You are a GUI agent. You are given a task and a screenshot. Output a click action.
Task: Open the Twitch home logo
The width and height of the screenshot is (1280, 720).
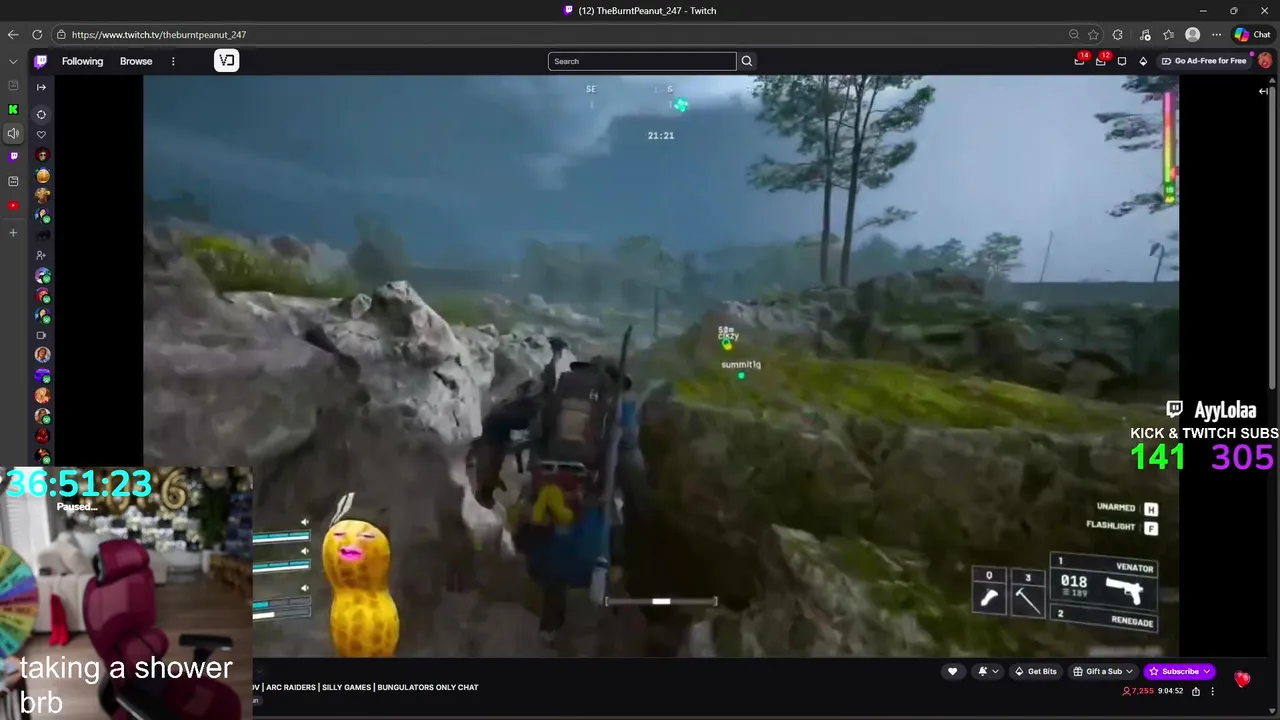pyautogui.click(x=41, y=61)
